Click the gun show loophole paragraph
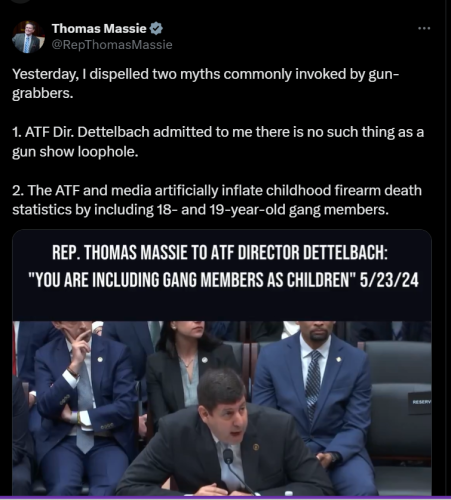This screenshot has width=451, height=500. 218,142
